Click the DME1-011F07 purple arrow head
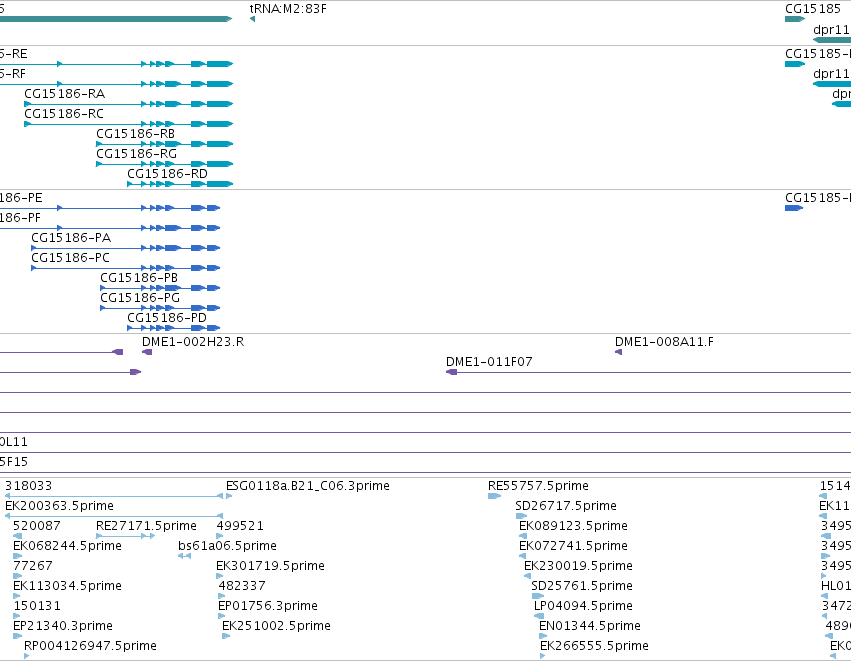The image size is (851, 661). (x=452, y=372)
